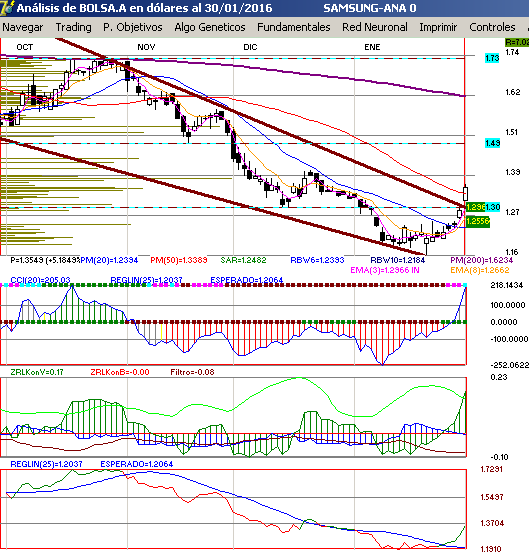Click the last white candlestick on chart
This screenshot has height=552, width=529.
(465, 193)
